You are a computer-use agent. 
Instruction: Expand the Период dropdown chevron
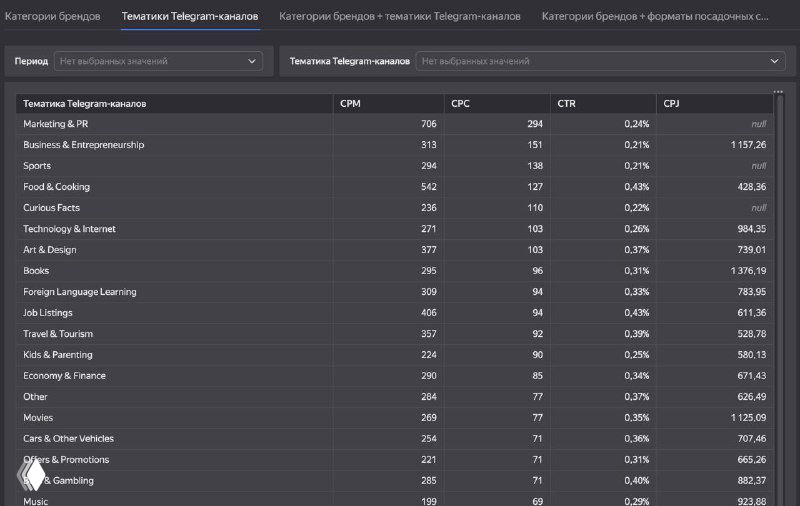[x=252, y=61]
